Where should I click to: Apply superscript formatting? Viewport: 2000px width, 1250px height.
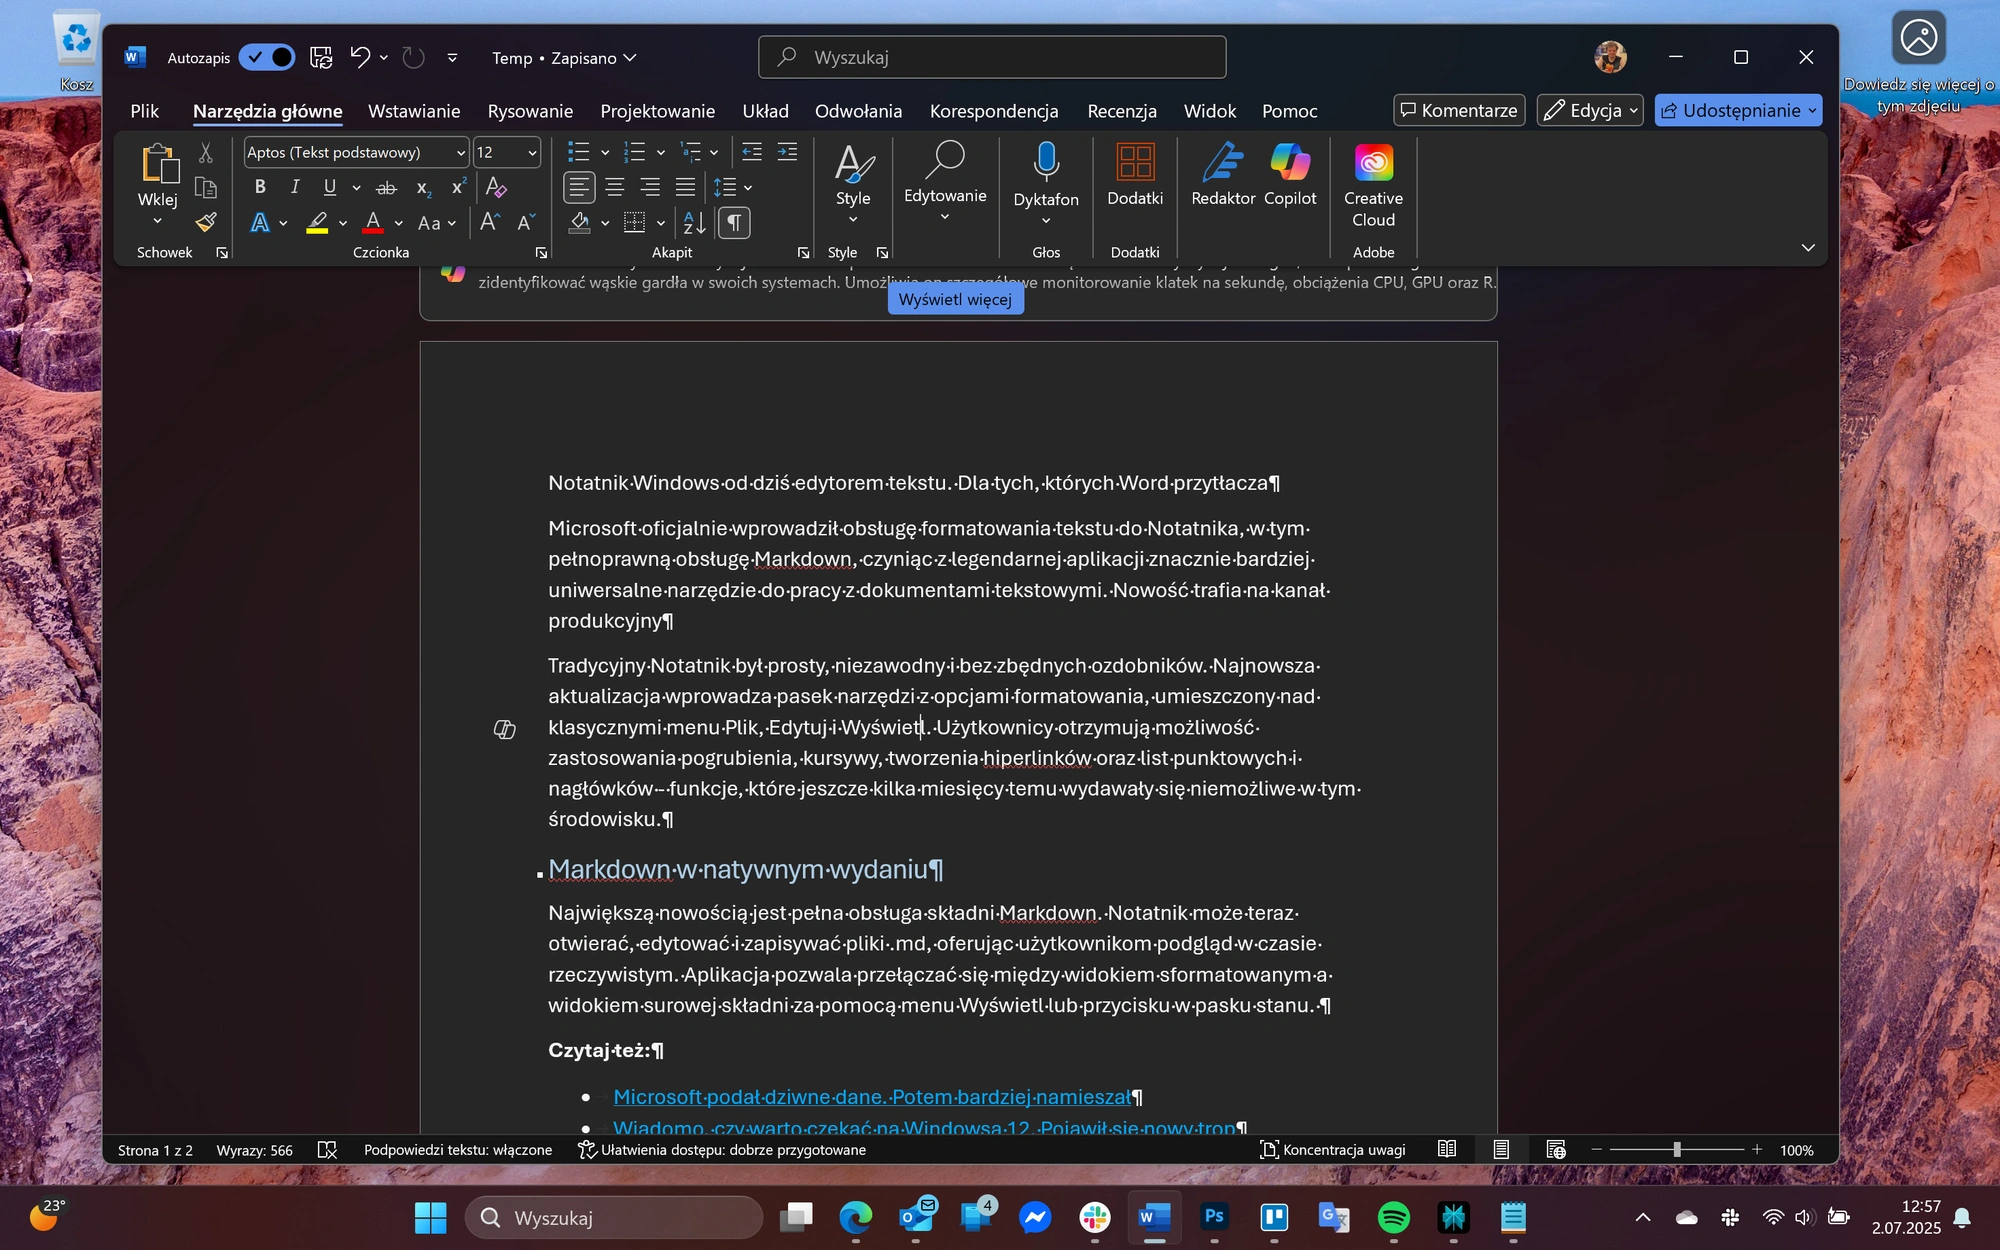459,187
